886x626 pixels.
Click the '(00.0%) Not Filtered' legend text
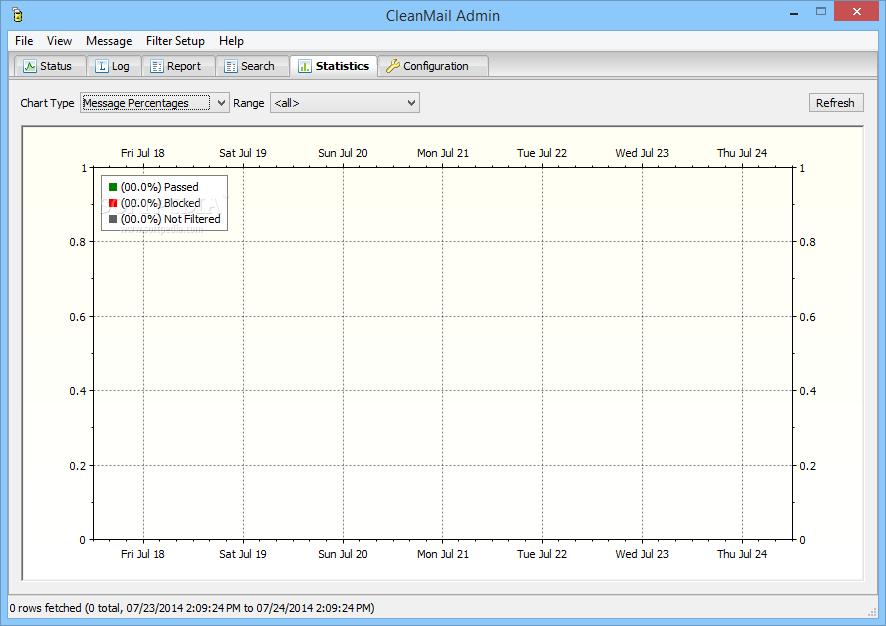[x=171, y=219]
